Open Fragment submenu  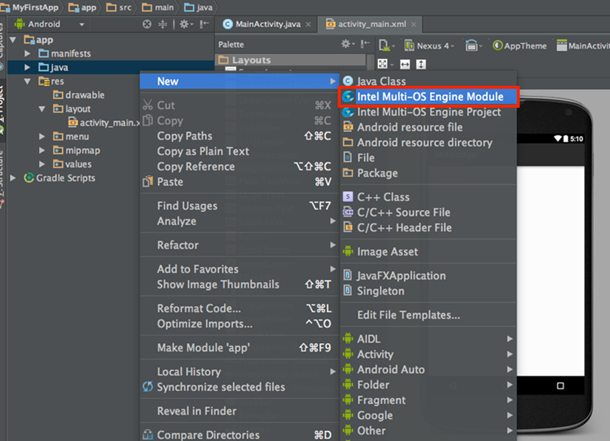coord(428,400)
